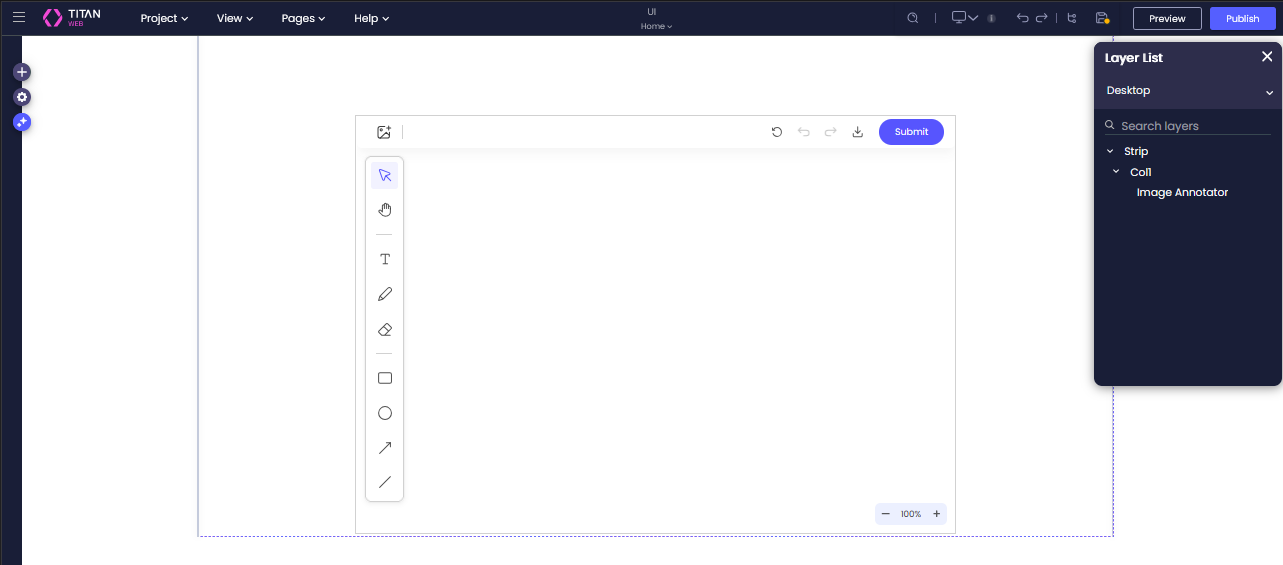Open the Pages menu

pyautogui.click(x=303, y=18)
